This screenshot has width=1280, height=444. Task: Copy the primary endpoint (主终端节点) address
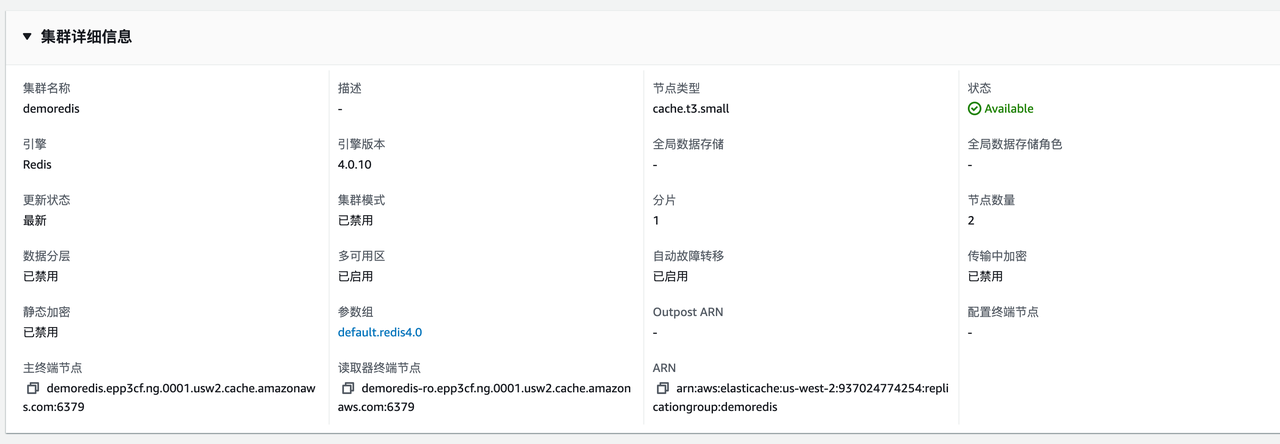click(x=33, y=388)
